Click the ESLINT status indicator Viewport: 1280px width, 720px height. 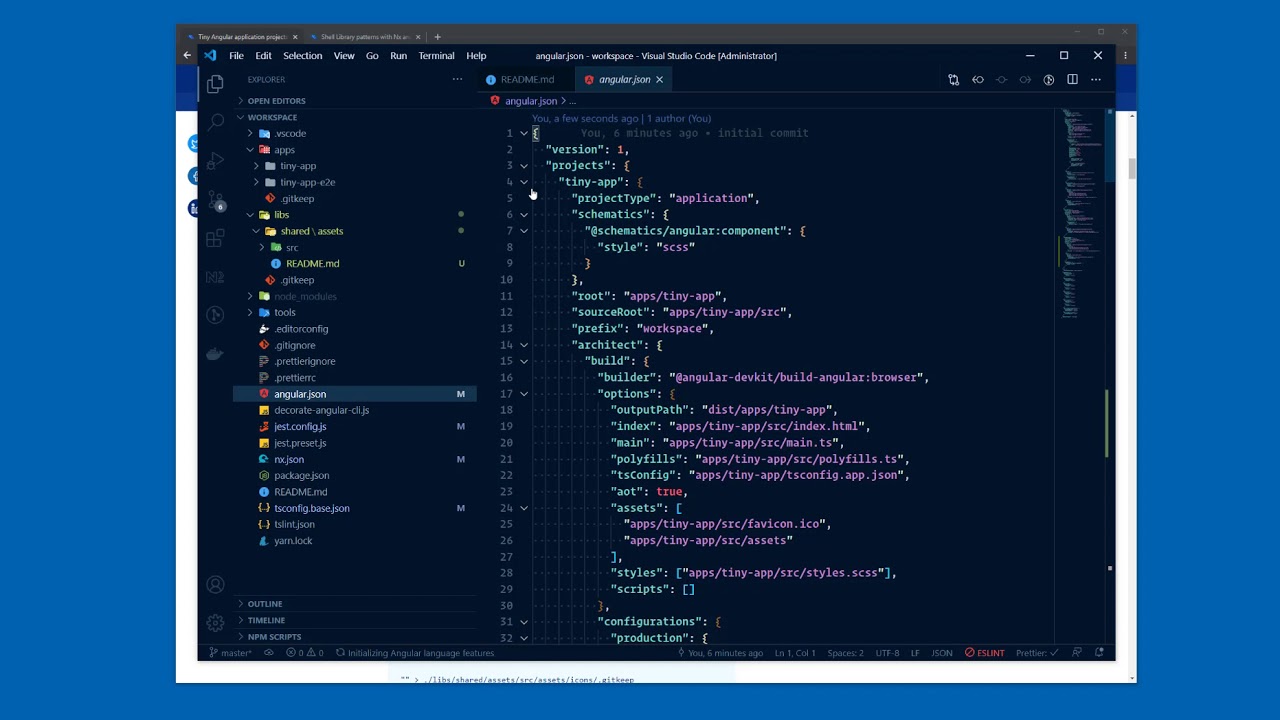coord(985,653)
